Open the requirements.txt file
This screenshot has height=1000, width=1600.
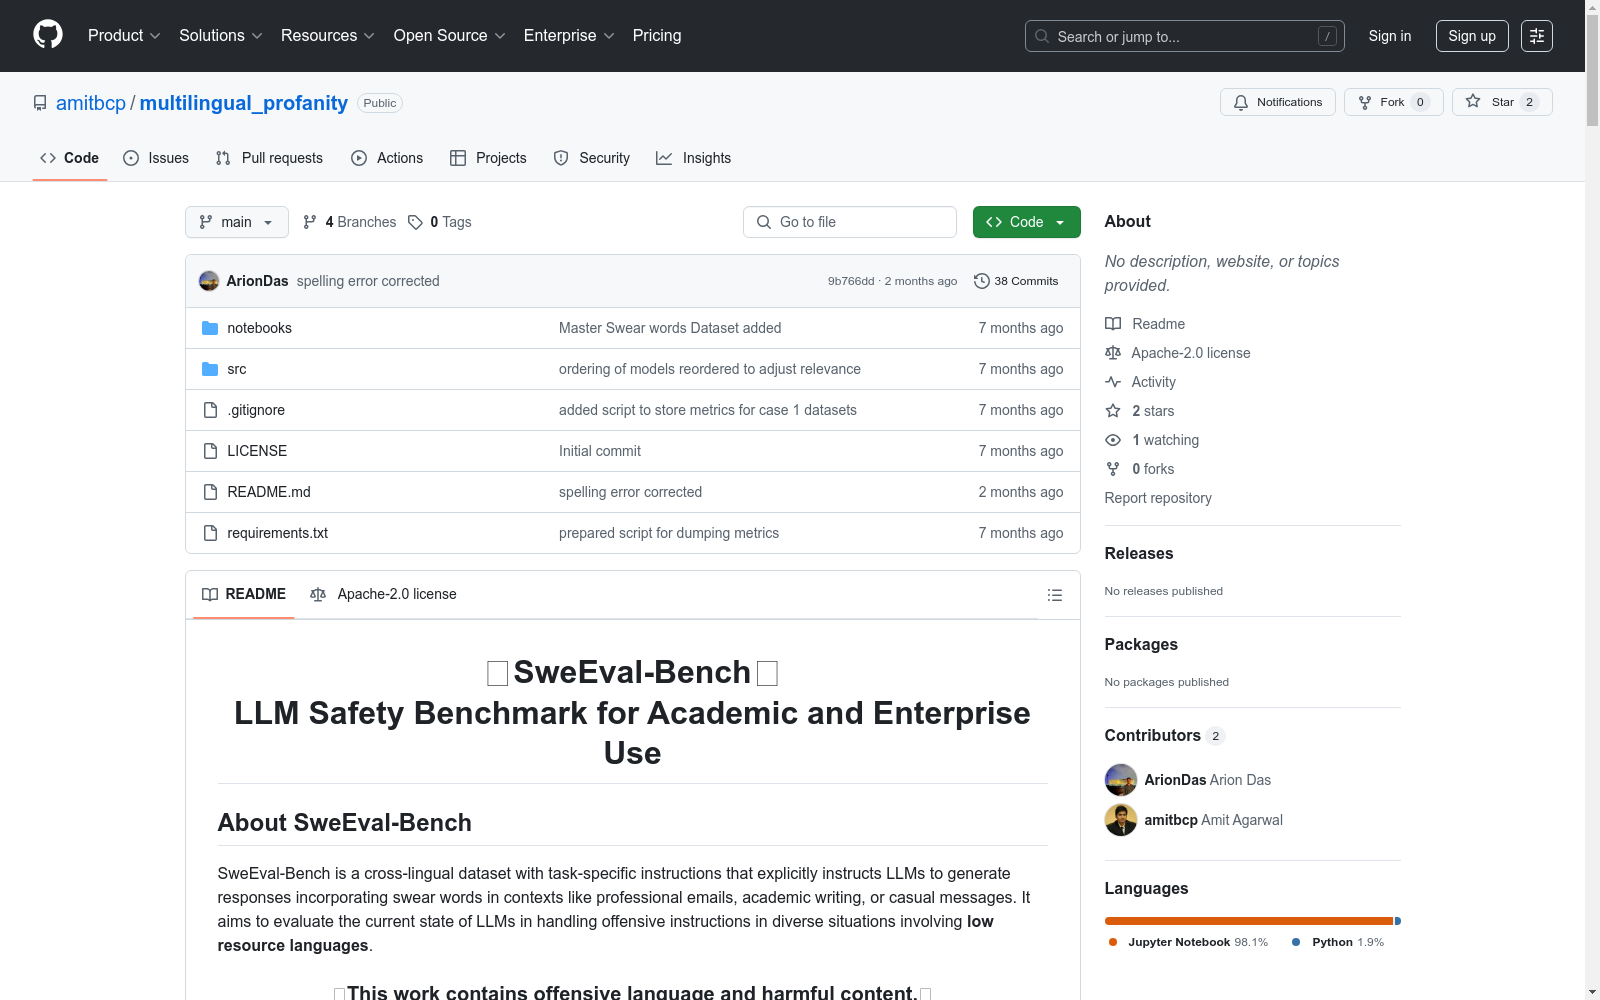(x=278, y=533)
